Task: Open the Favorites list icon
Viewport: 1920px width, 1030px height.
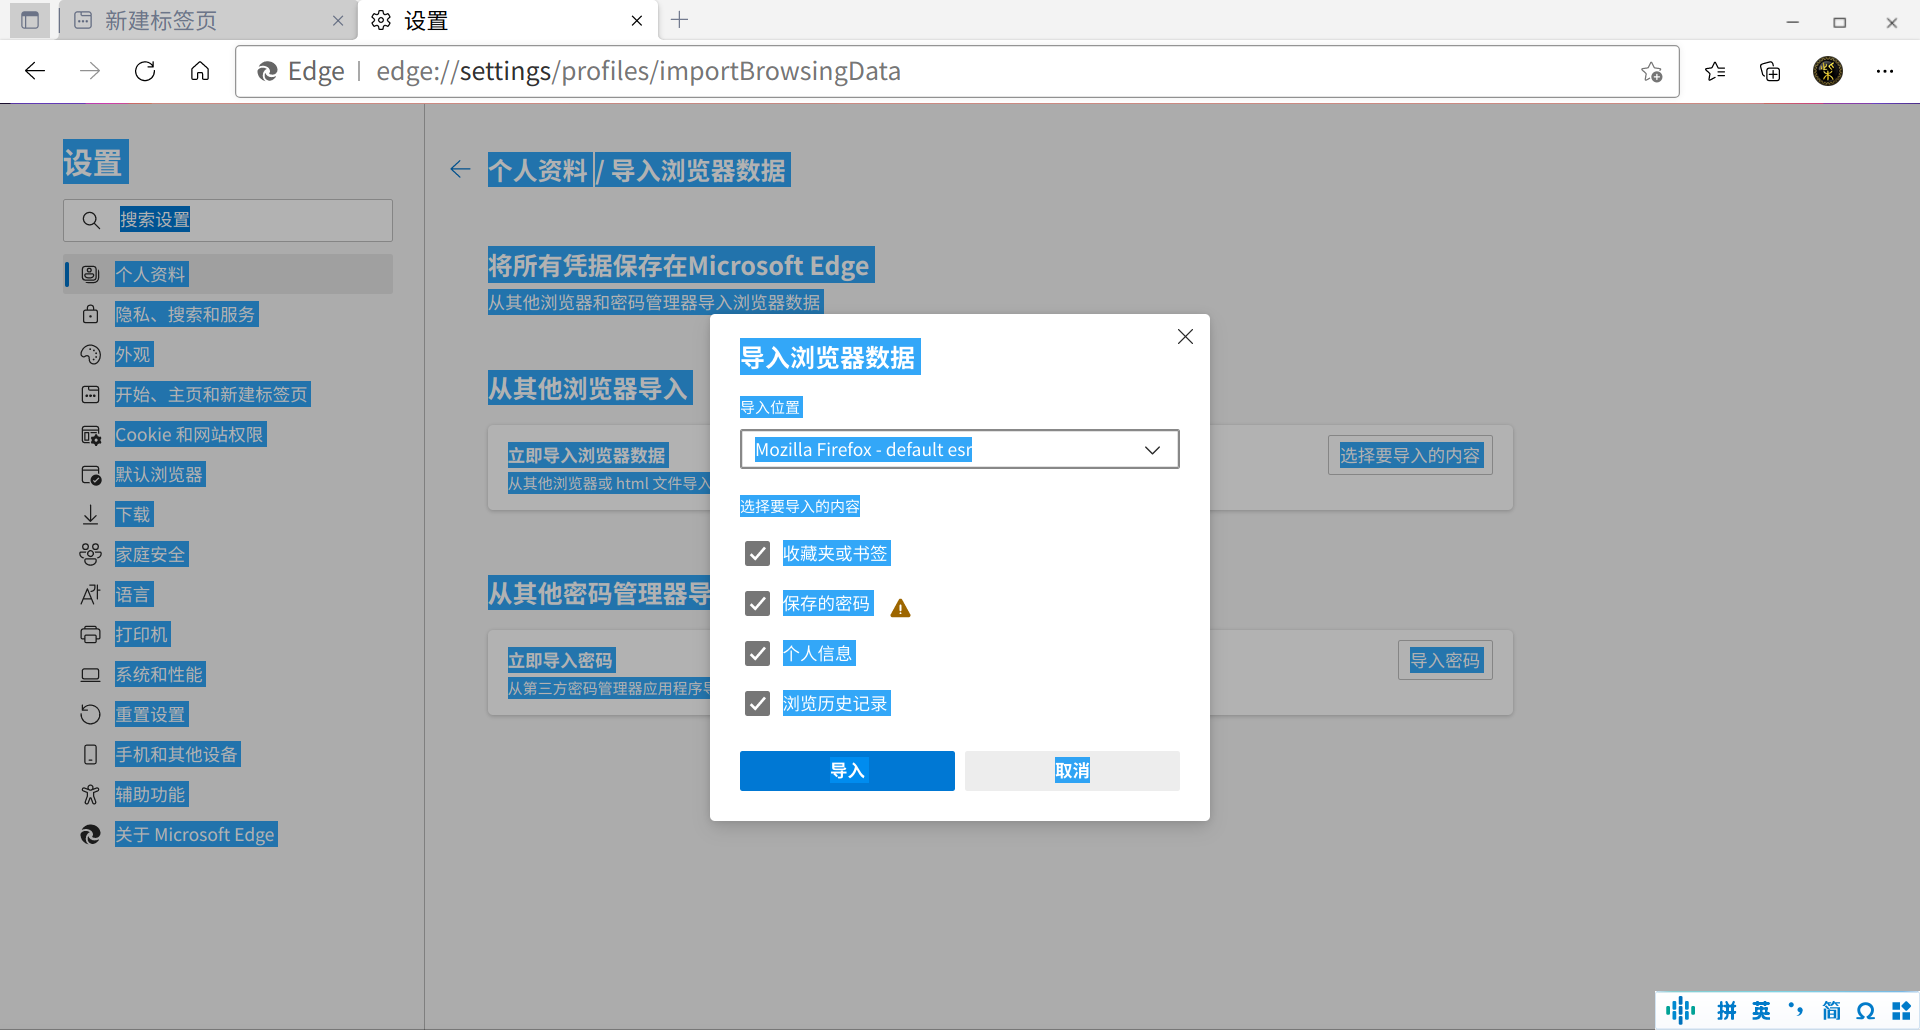Action: point(1715,71)
